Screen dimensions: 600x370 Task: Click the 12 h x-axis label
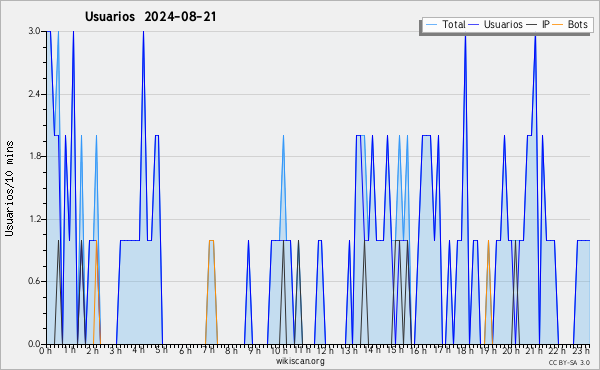325,351
